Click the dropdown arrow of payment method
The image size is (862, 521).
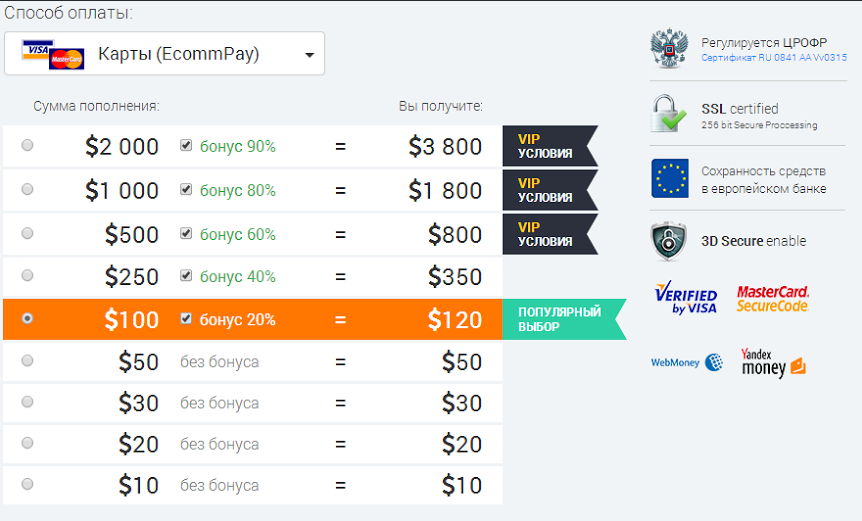tap(310, 55)
